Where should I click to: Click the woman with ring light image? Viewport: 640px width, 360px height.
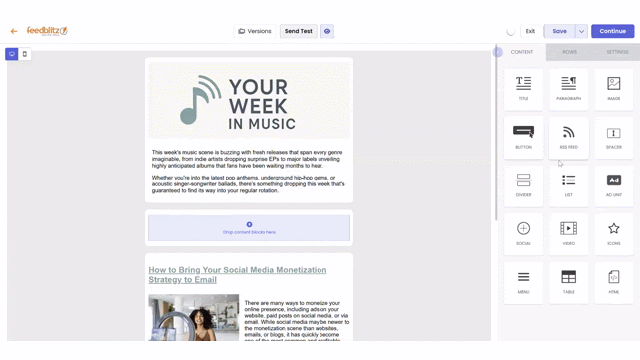(x=193, y=318)
